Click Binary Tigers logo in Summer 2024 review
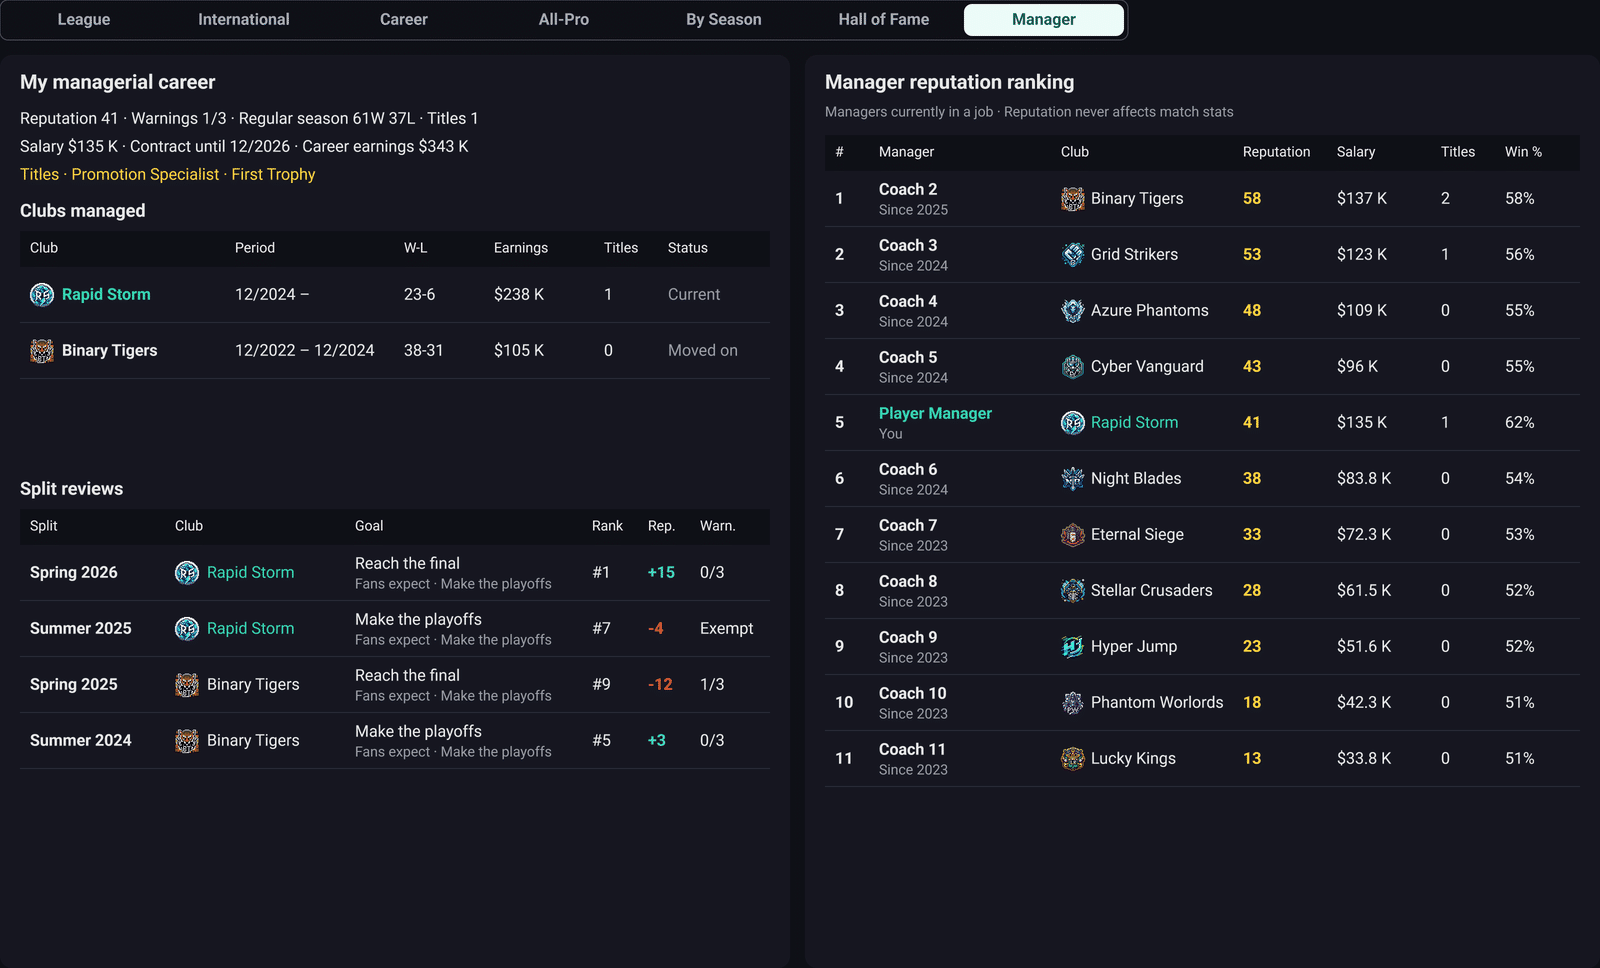This screenshot has width=1600, height=968. 187,740
